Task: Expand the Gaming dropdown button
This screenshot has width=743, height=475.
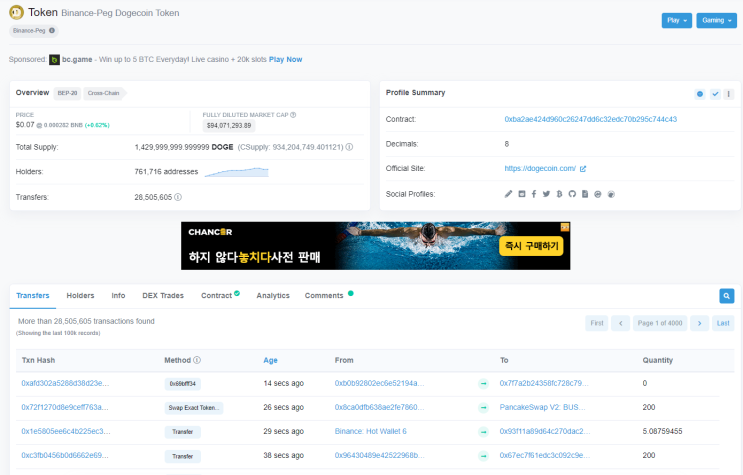Action: point(716,20)
